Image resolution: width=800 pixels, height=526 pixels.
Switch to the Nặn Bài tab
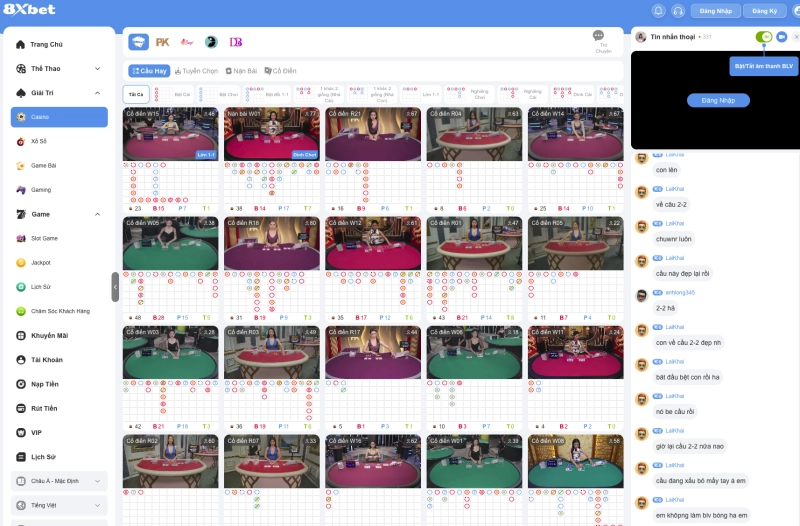coord(241,71)
